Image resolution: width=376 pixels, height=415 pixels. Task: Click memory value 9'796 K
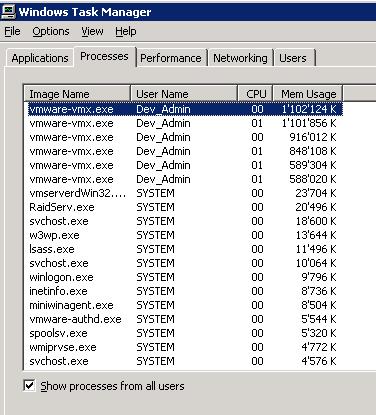click(x=319, y=277)
